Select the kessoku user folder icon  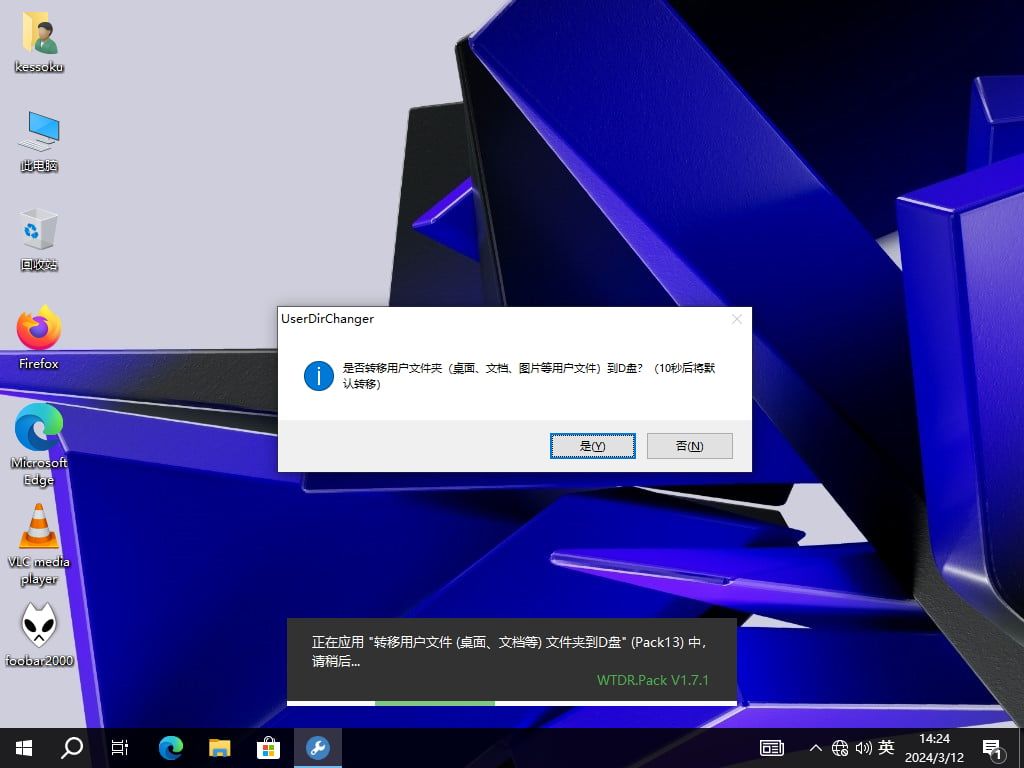39,35
